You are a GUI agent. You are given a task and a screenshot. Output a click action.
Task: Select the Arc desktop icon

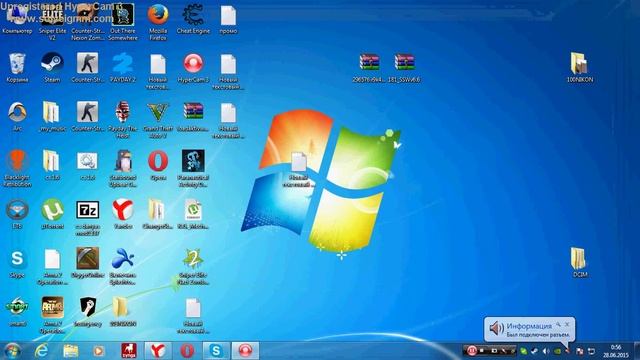pyautogui.click(x=17, y=116)
